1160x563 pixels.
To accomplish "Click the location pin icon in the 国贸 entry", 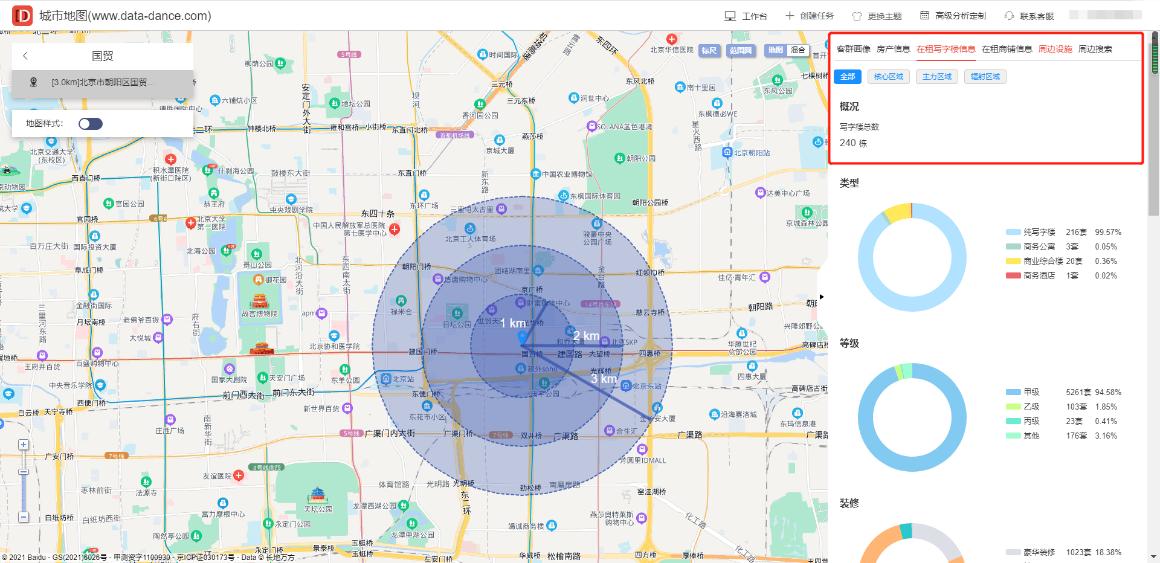I will [34, 82].
